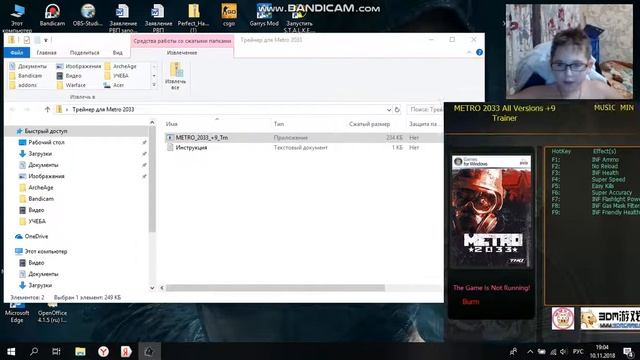Select the Warface extract destination in ribbon
Screen dimensions: 640x360
pos(71,85)
